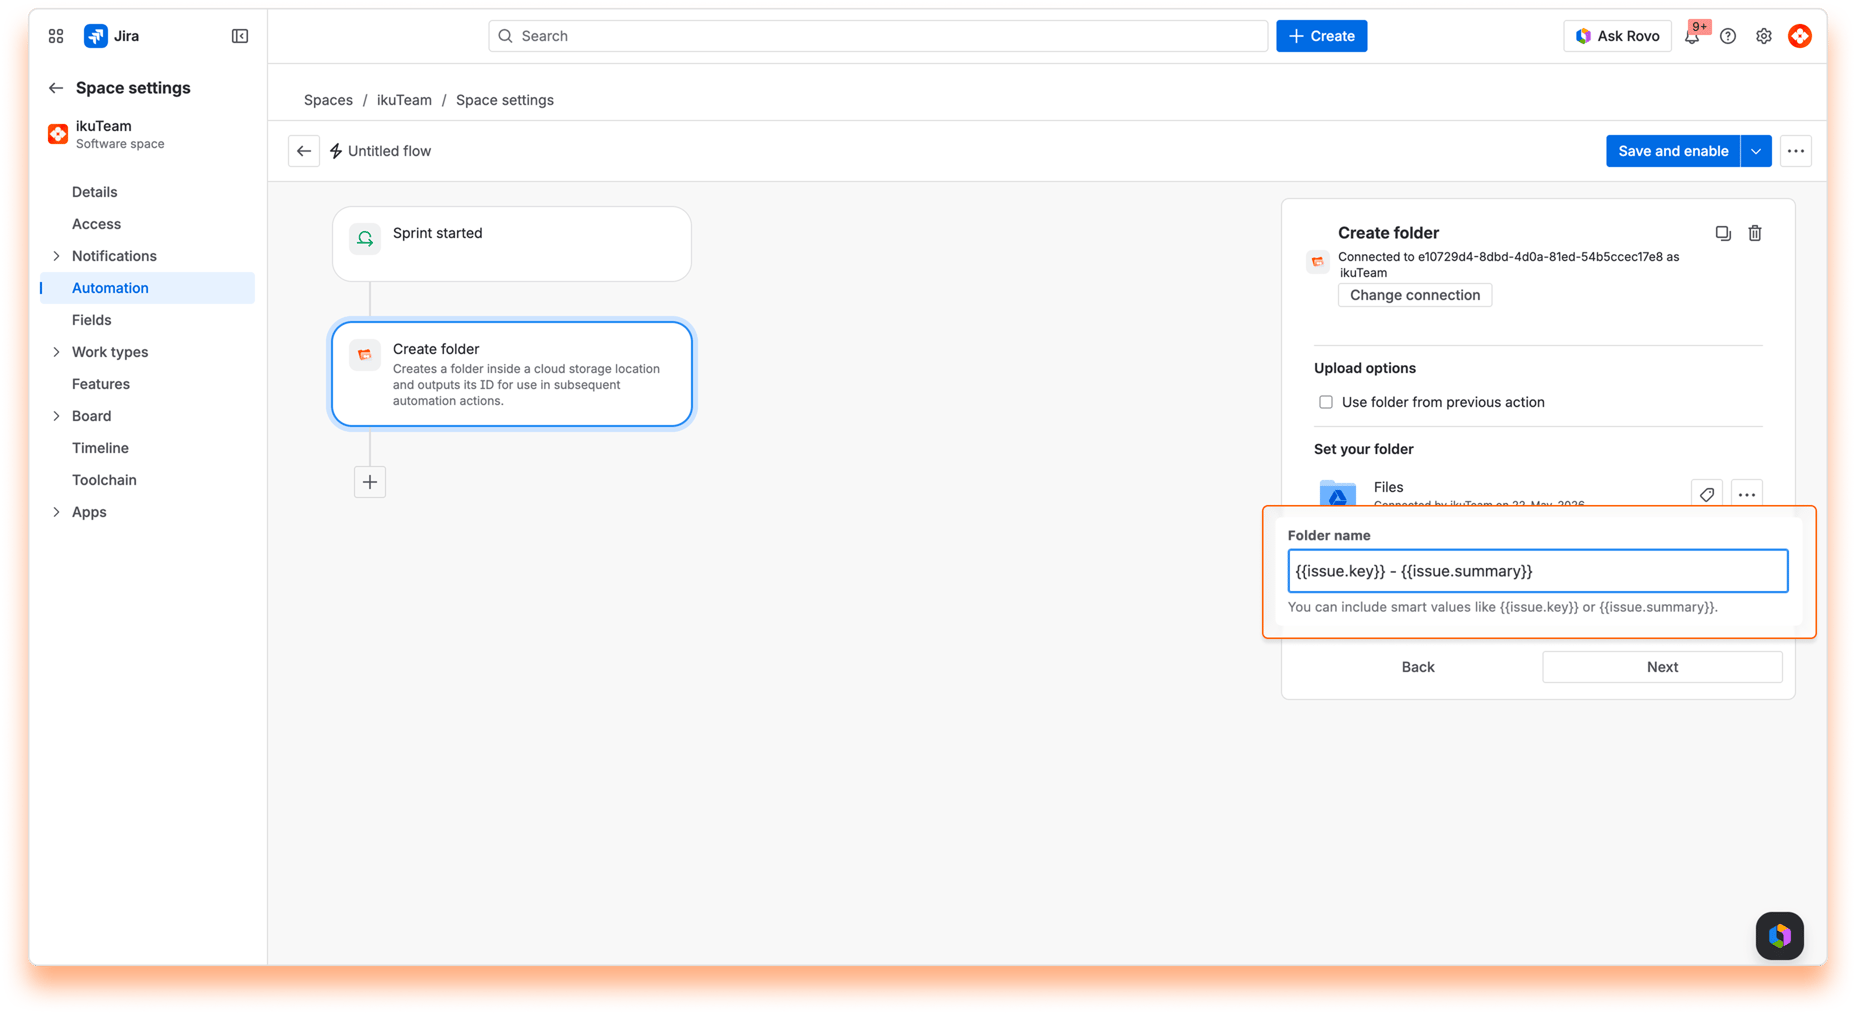Click the lightning bolt flow icon
Screen dimensions: 1856x1014
[336, 151]
